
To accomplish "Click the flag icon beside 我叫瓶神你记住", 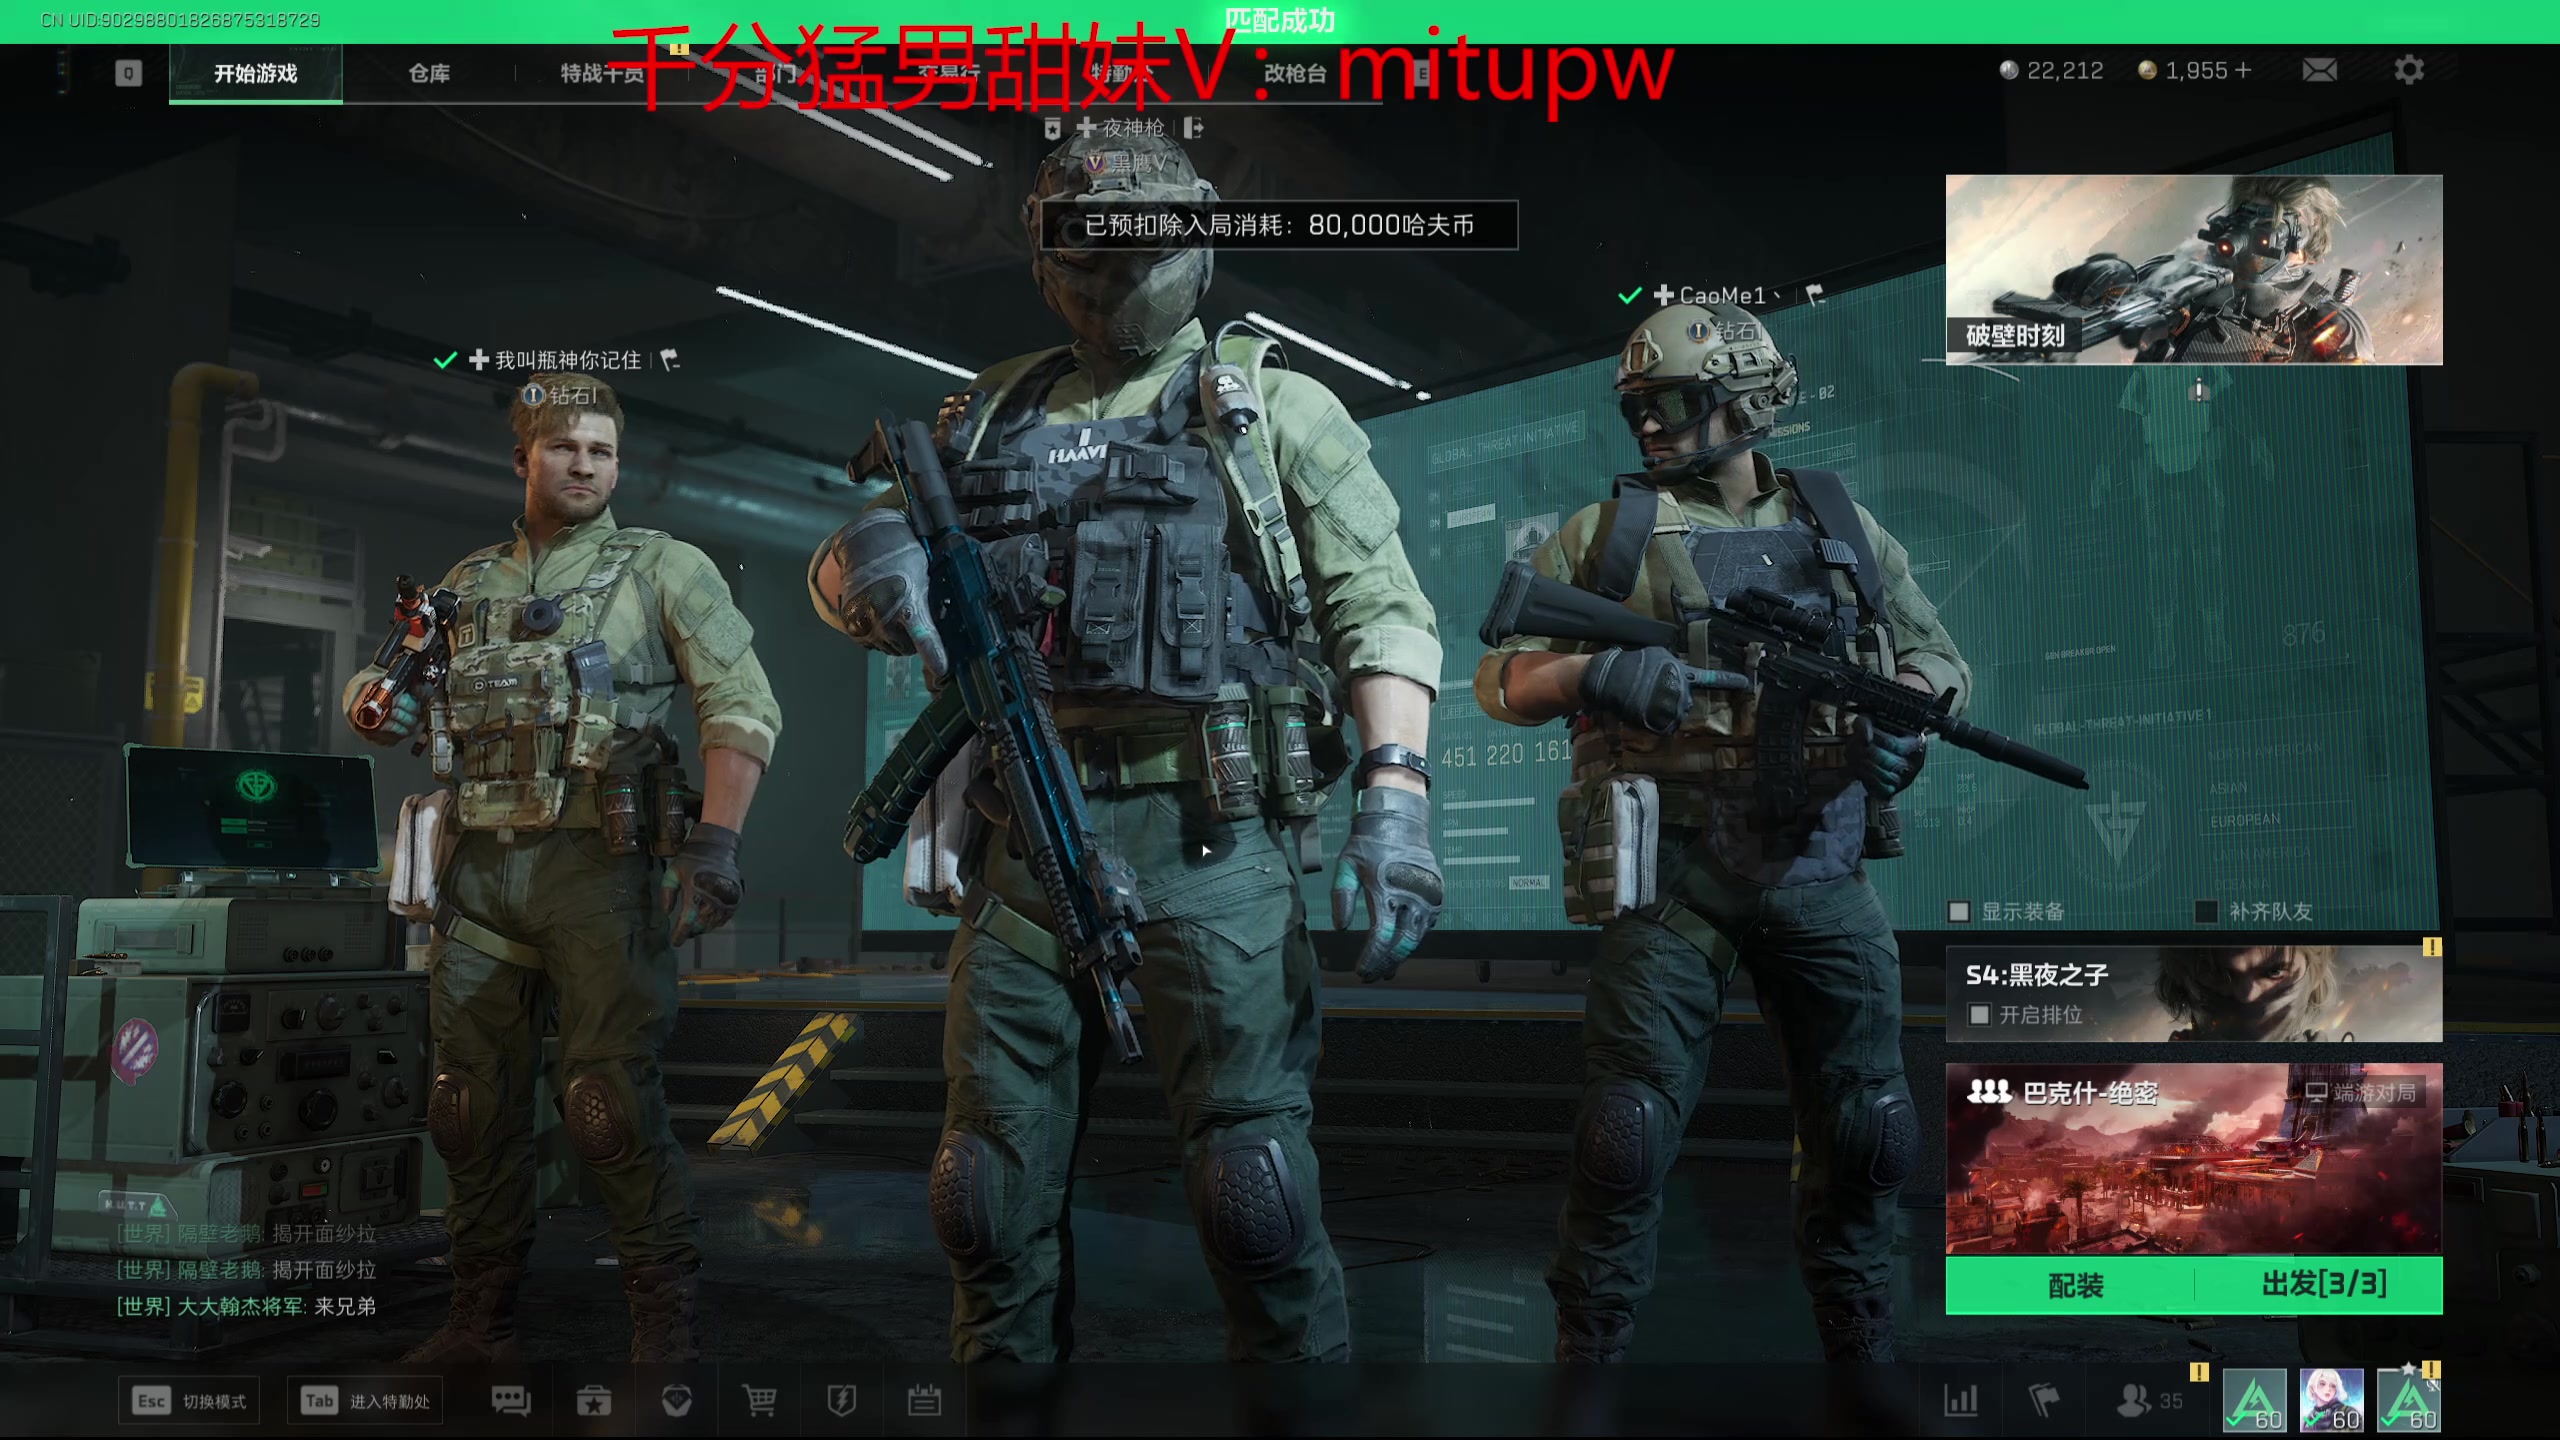I will click(670, 359).
